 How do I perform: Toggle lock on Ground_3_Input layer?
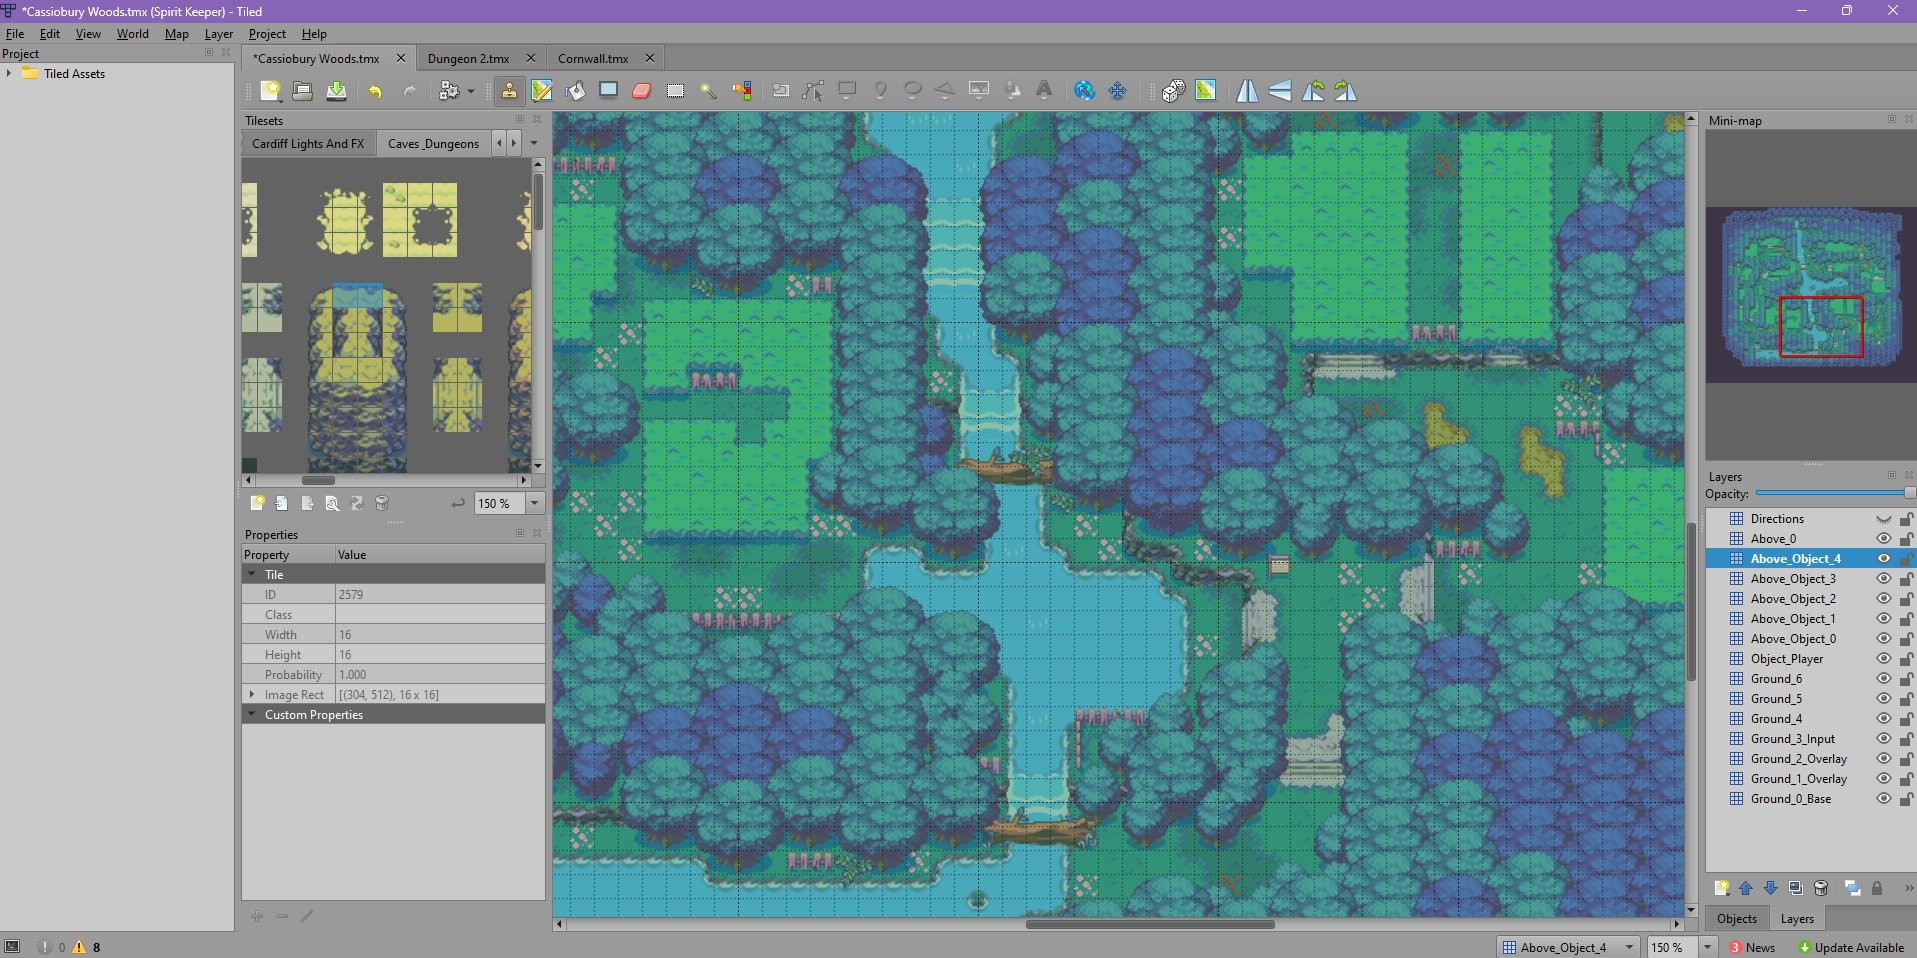[1906, 739]
